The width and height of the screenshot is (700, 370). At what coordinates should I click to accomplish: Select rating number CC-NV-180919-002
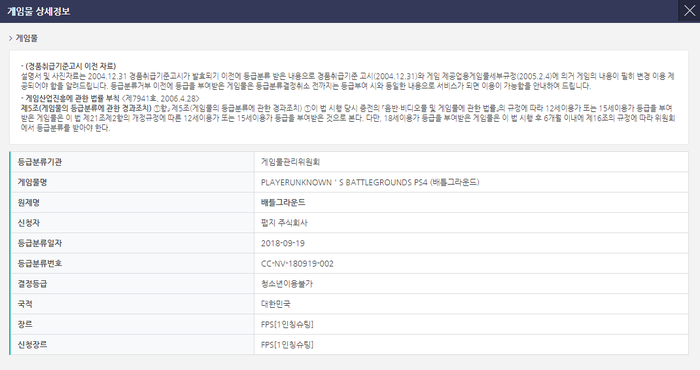297,263
